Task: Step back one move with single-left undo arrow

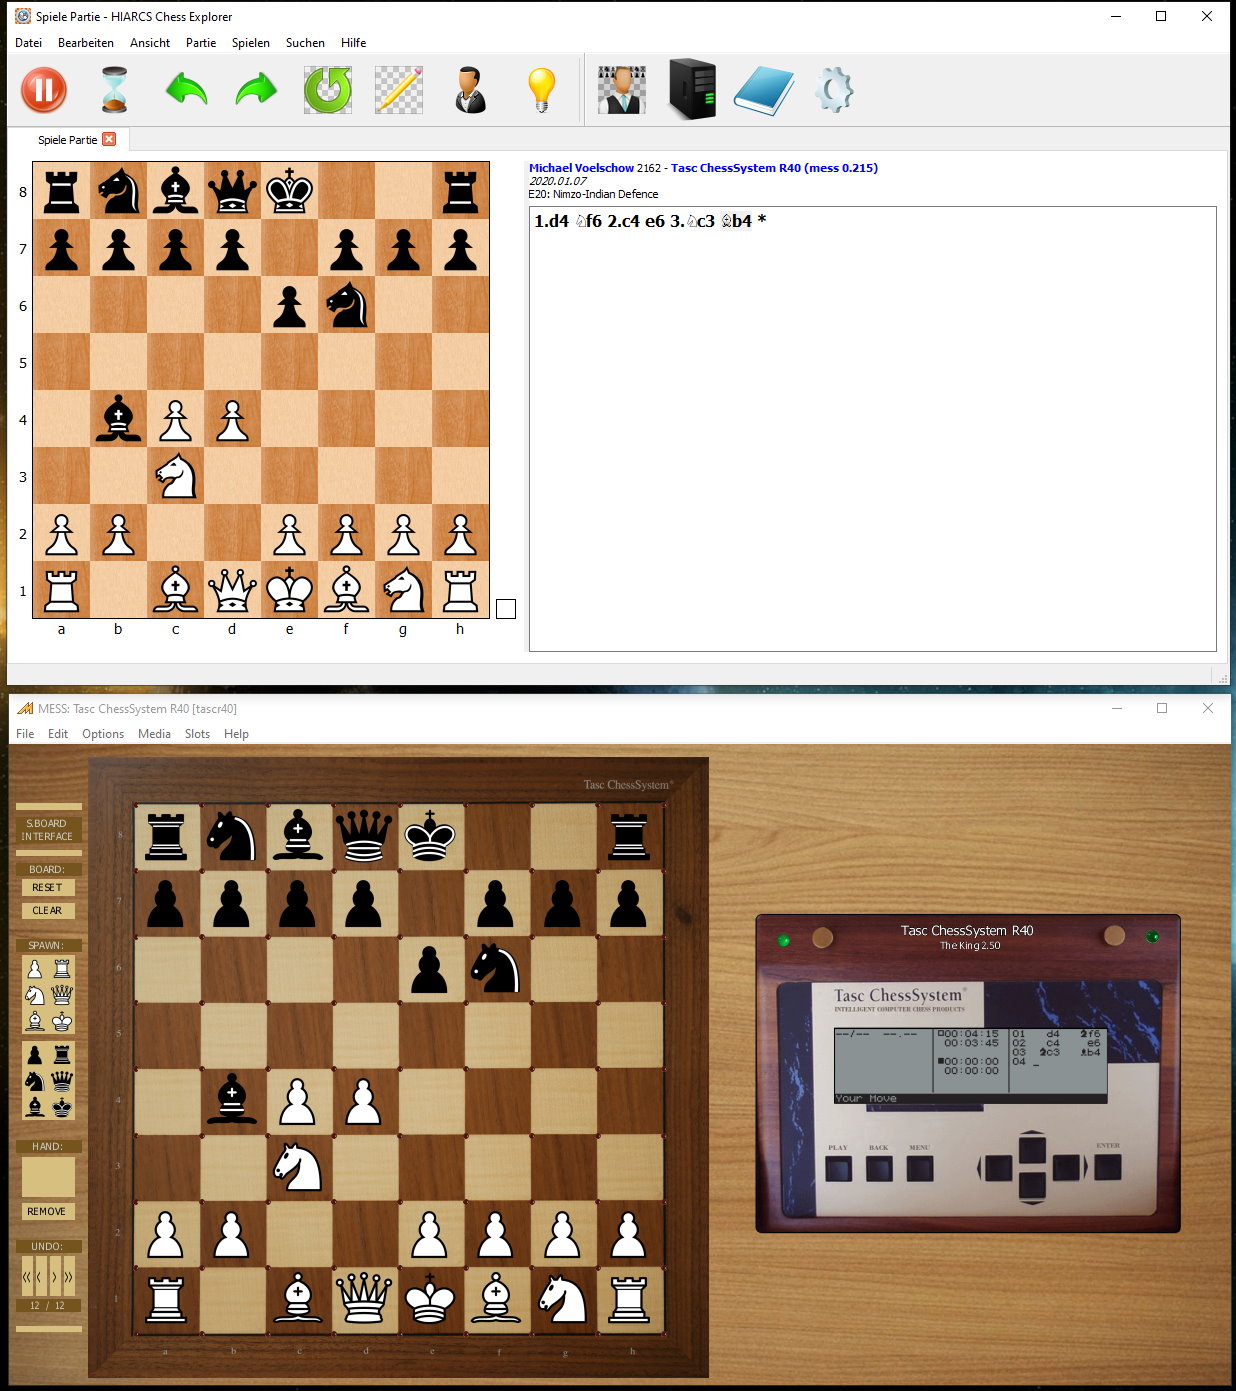Action: tap(40, 1277)
